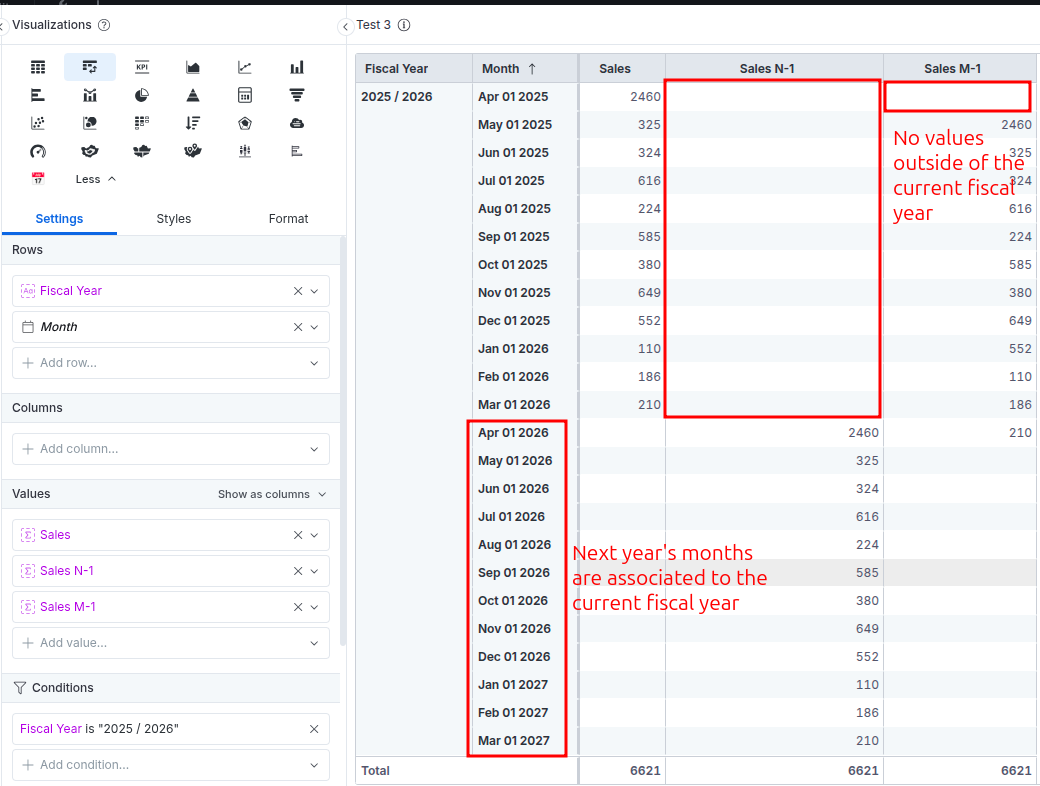The image size is (1040, 786).
Task: Select the combo bar-line chart icon
Action: [90, 96]
